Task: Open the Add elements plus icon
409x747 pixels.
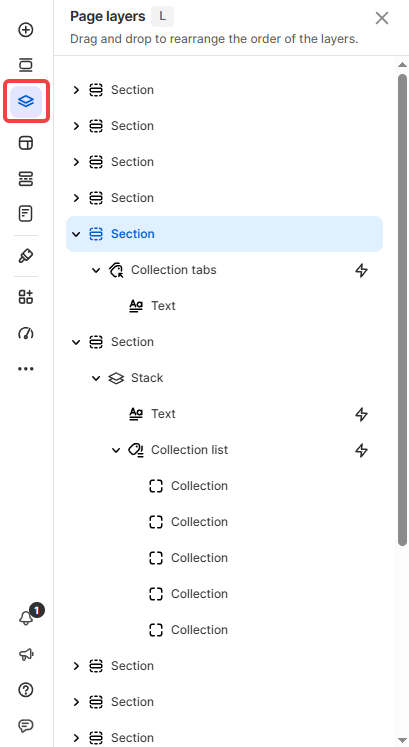Action: click(26, 30)
